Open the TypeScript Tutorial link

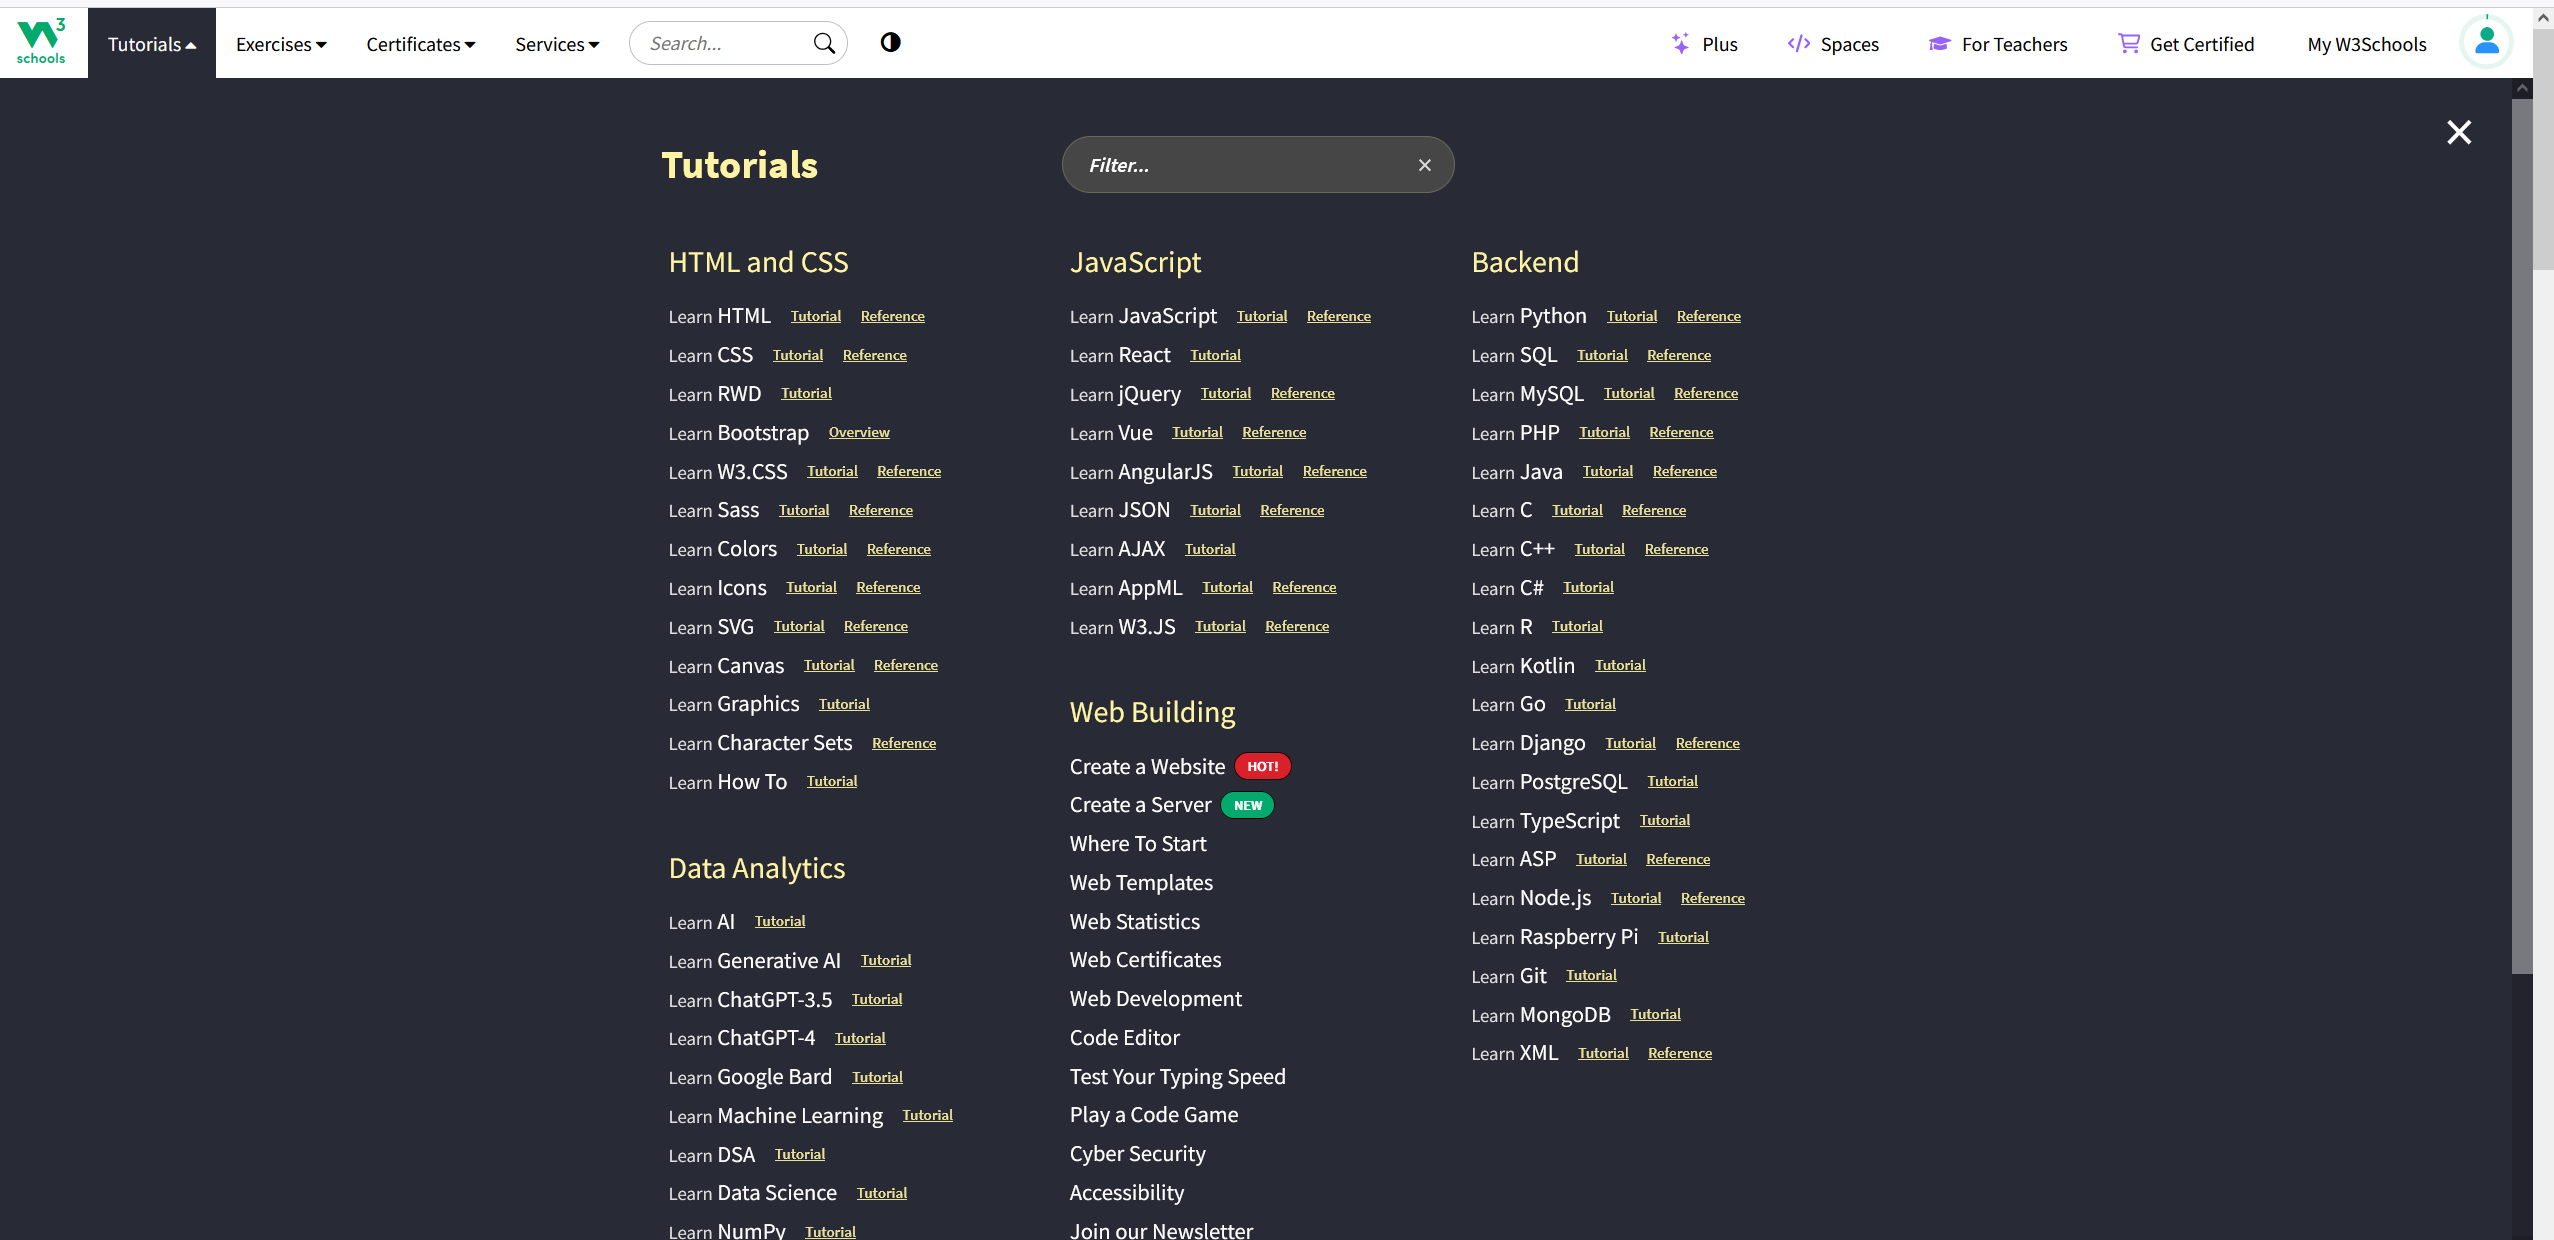pyautogui.click(x=1665, y=820)
